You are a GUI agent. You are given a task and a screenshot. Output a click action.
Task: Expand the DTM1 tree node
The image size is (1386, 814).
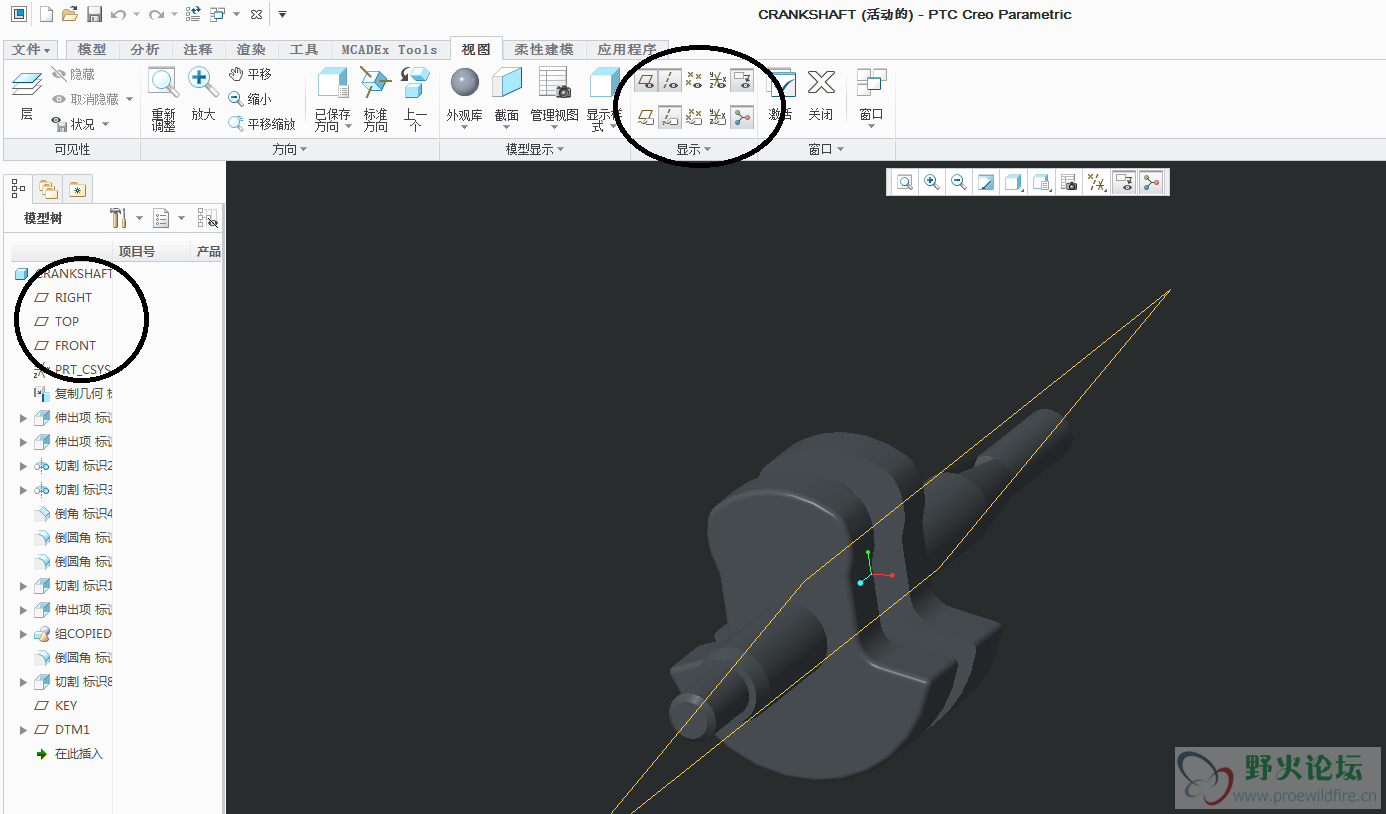[x=24, y=730]
